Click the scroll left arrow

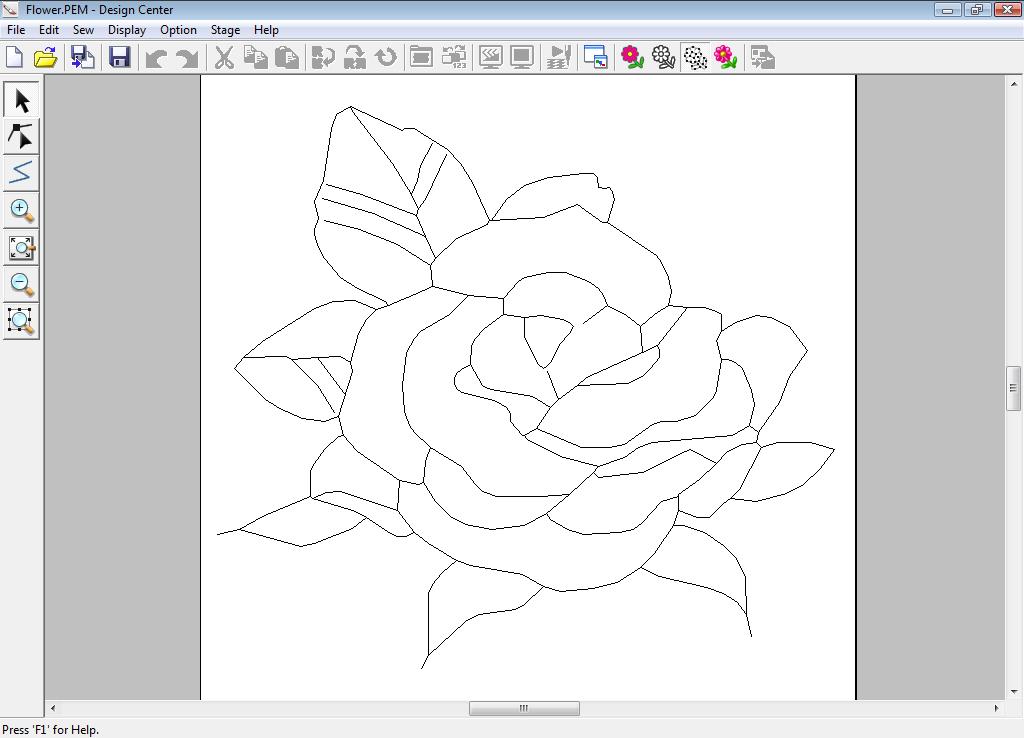click(53, 708)
